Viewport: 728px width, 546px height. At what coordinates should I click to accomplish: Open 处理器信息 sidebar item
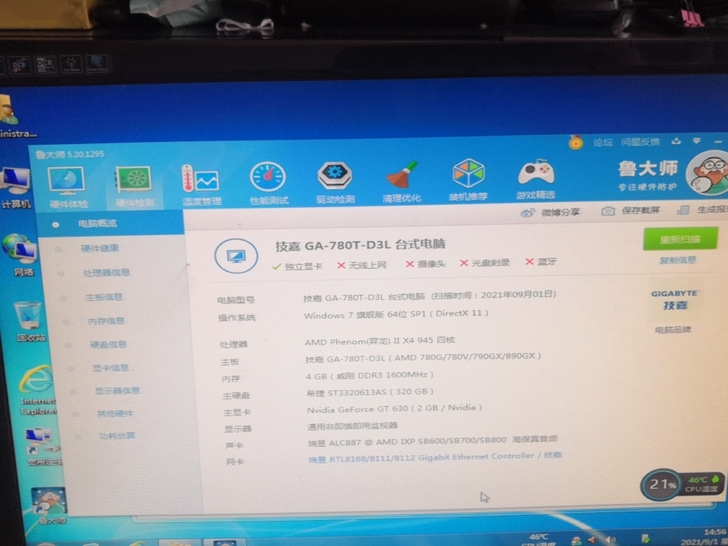click(x=106, y=273)
